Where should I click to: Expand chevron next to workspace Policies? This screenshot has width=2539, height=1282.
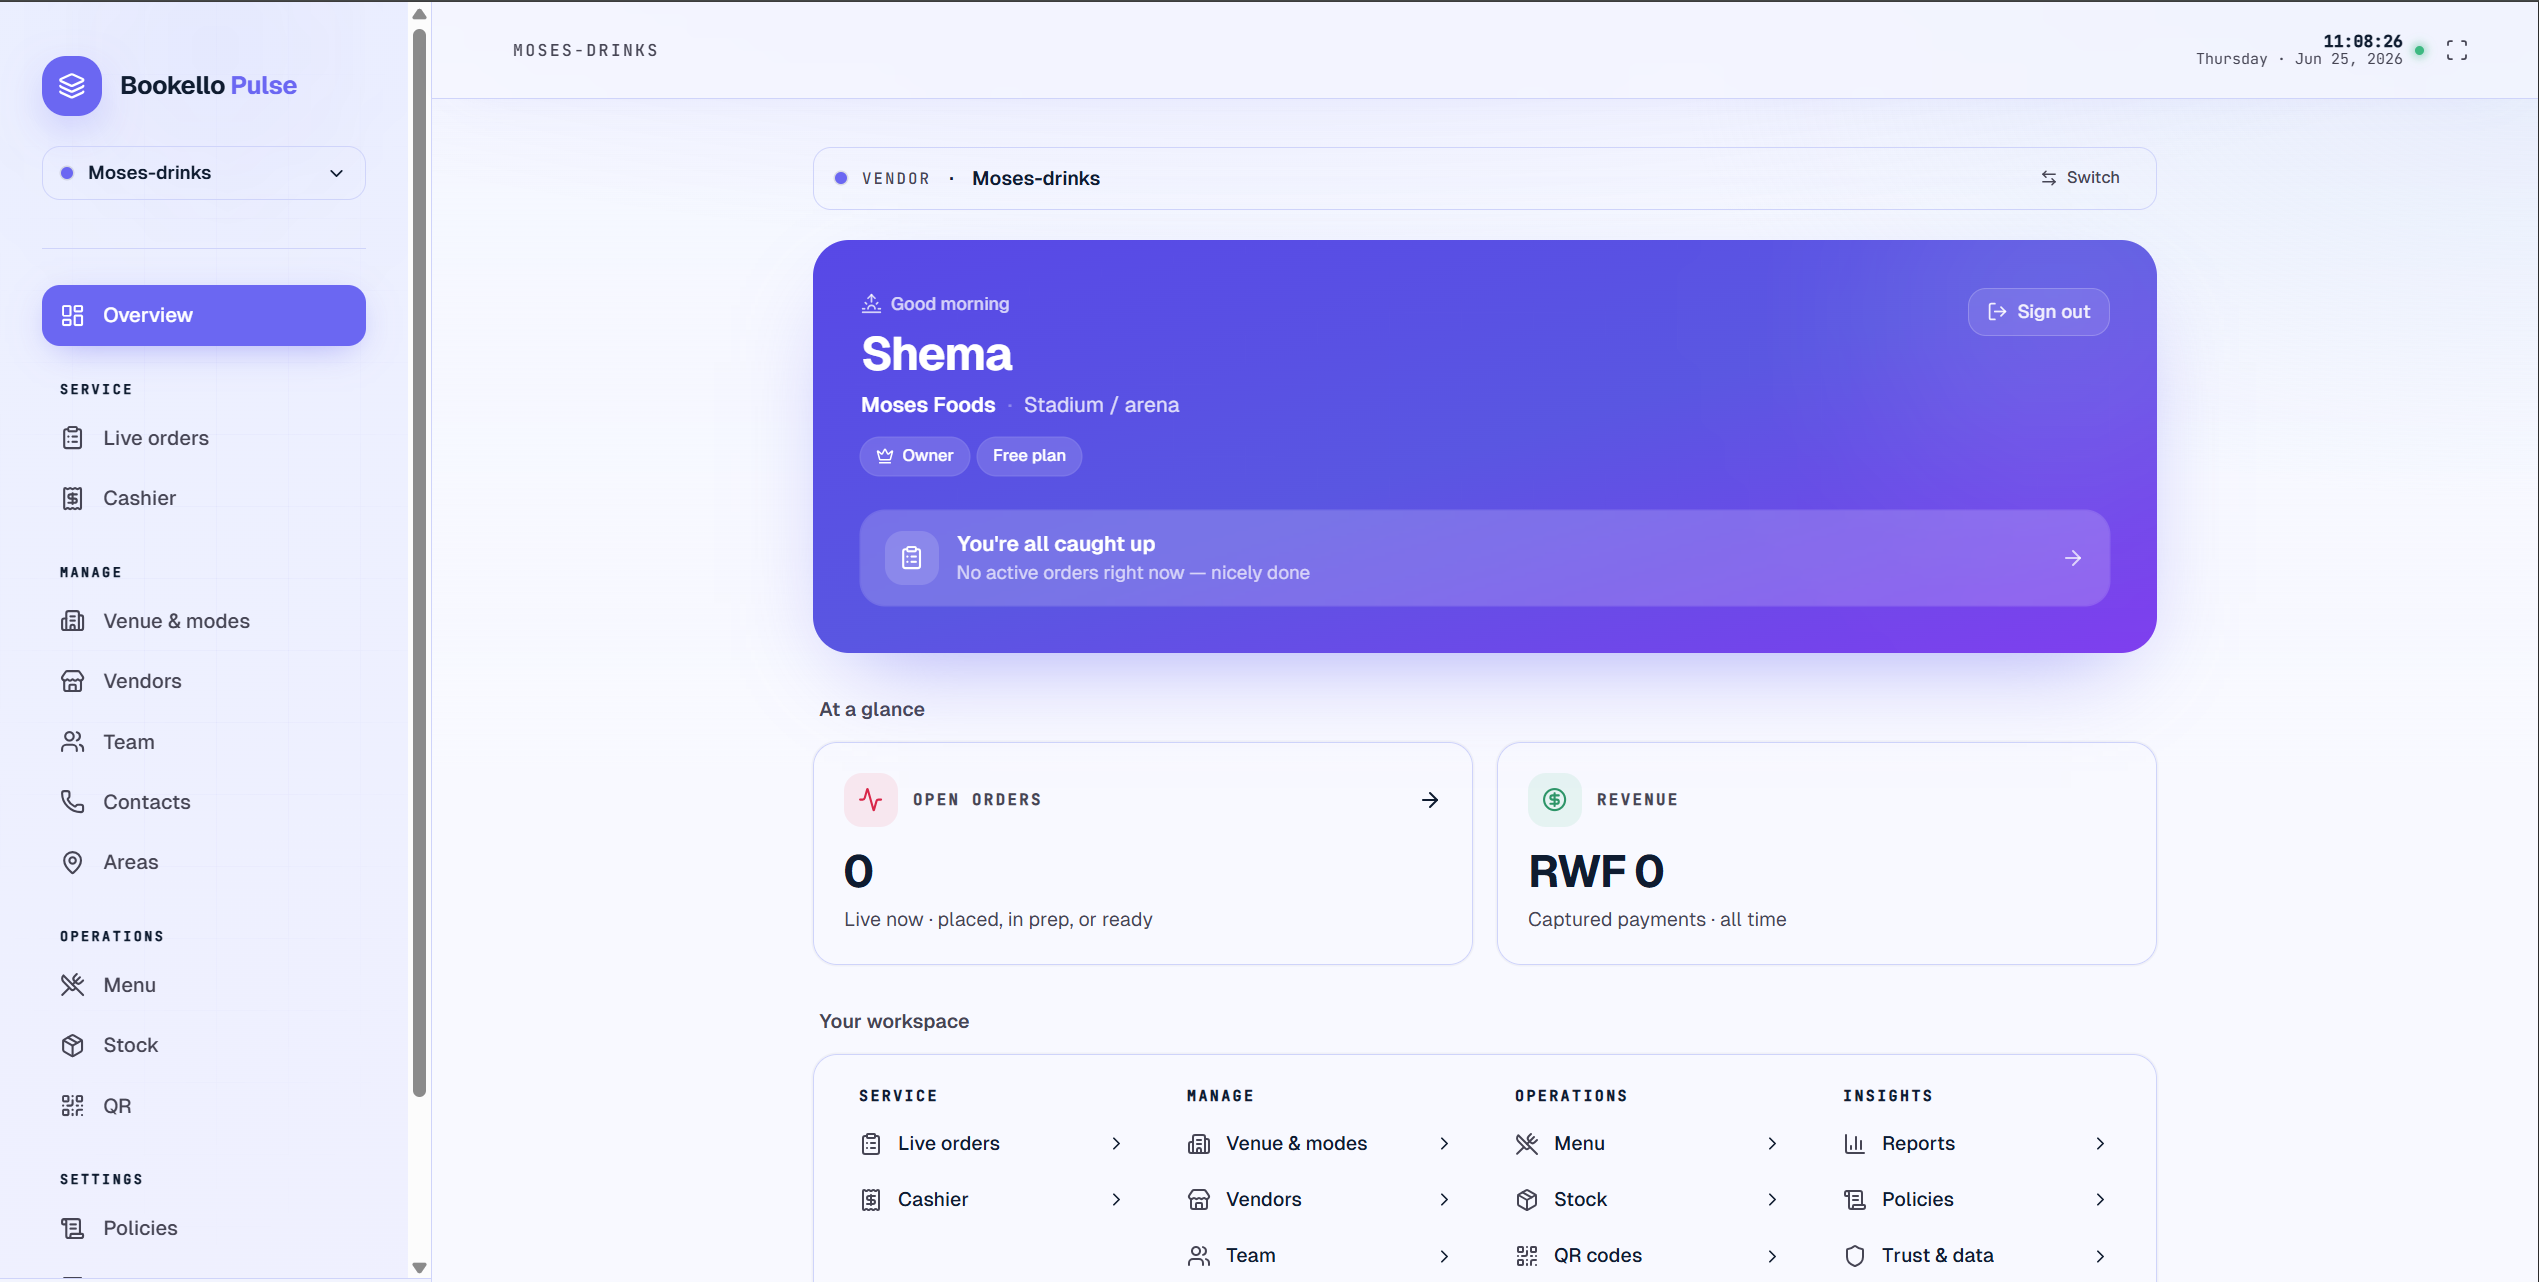coord(2101,1200)
